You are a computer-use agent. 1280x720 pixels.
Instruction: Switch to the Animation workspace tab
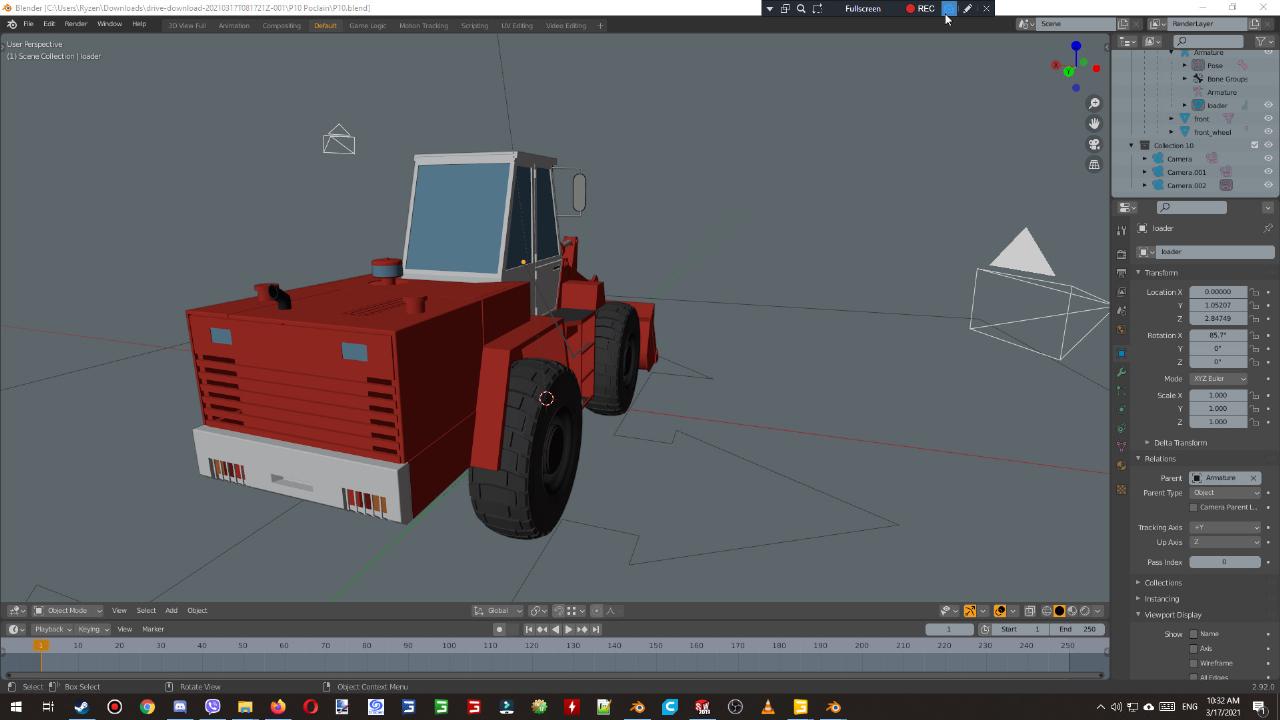pyautogui.click(x=234, y=25)
